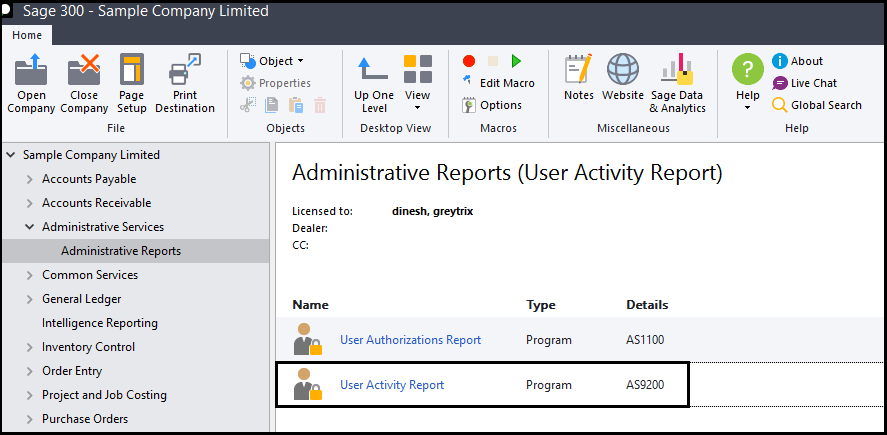Screen dimensions: 887x435
Task: Expand General Ledger
Action: pos(30,299)
